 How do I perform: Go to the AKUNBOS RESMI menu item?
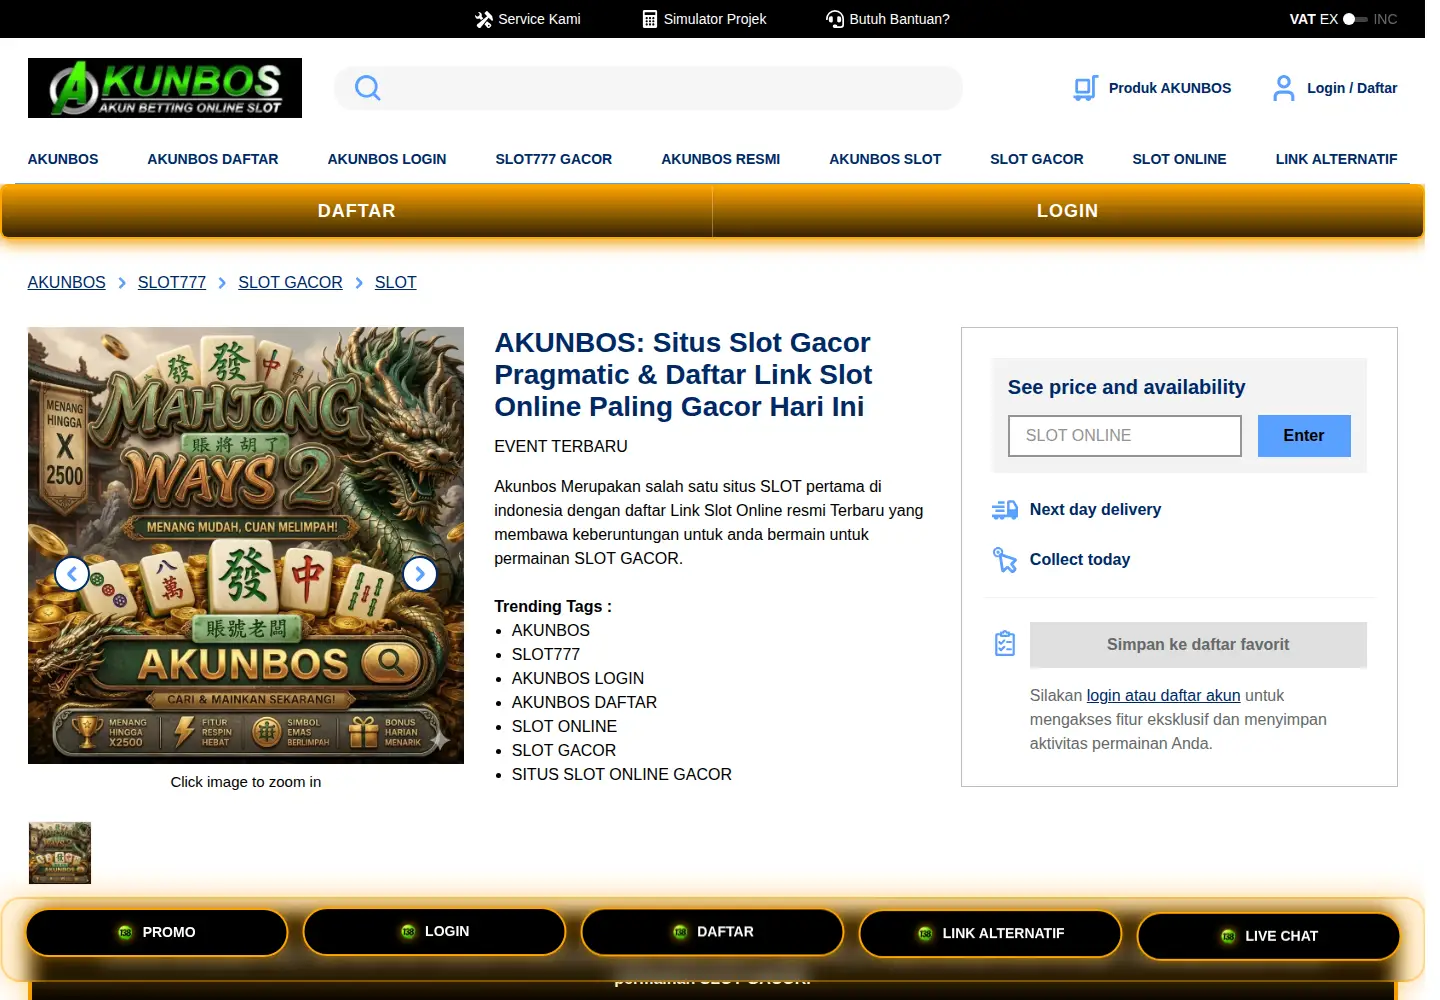(721, 159)
